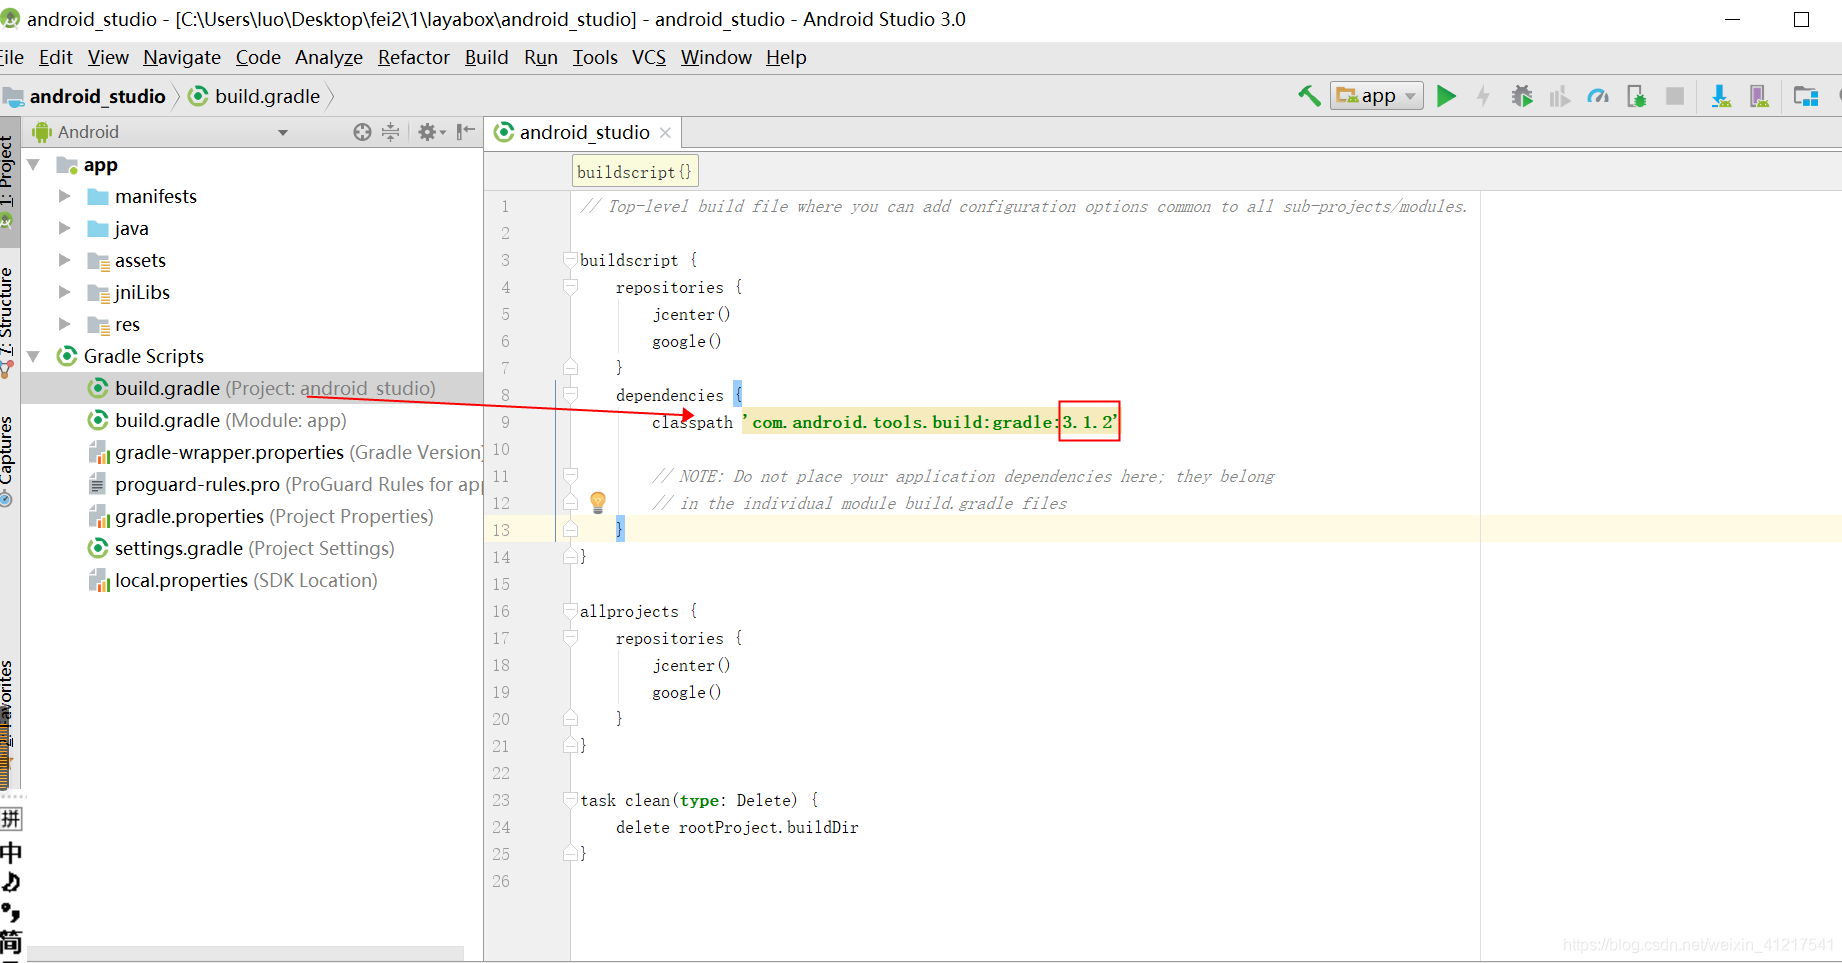Open the Build menu

point(487,57)
